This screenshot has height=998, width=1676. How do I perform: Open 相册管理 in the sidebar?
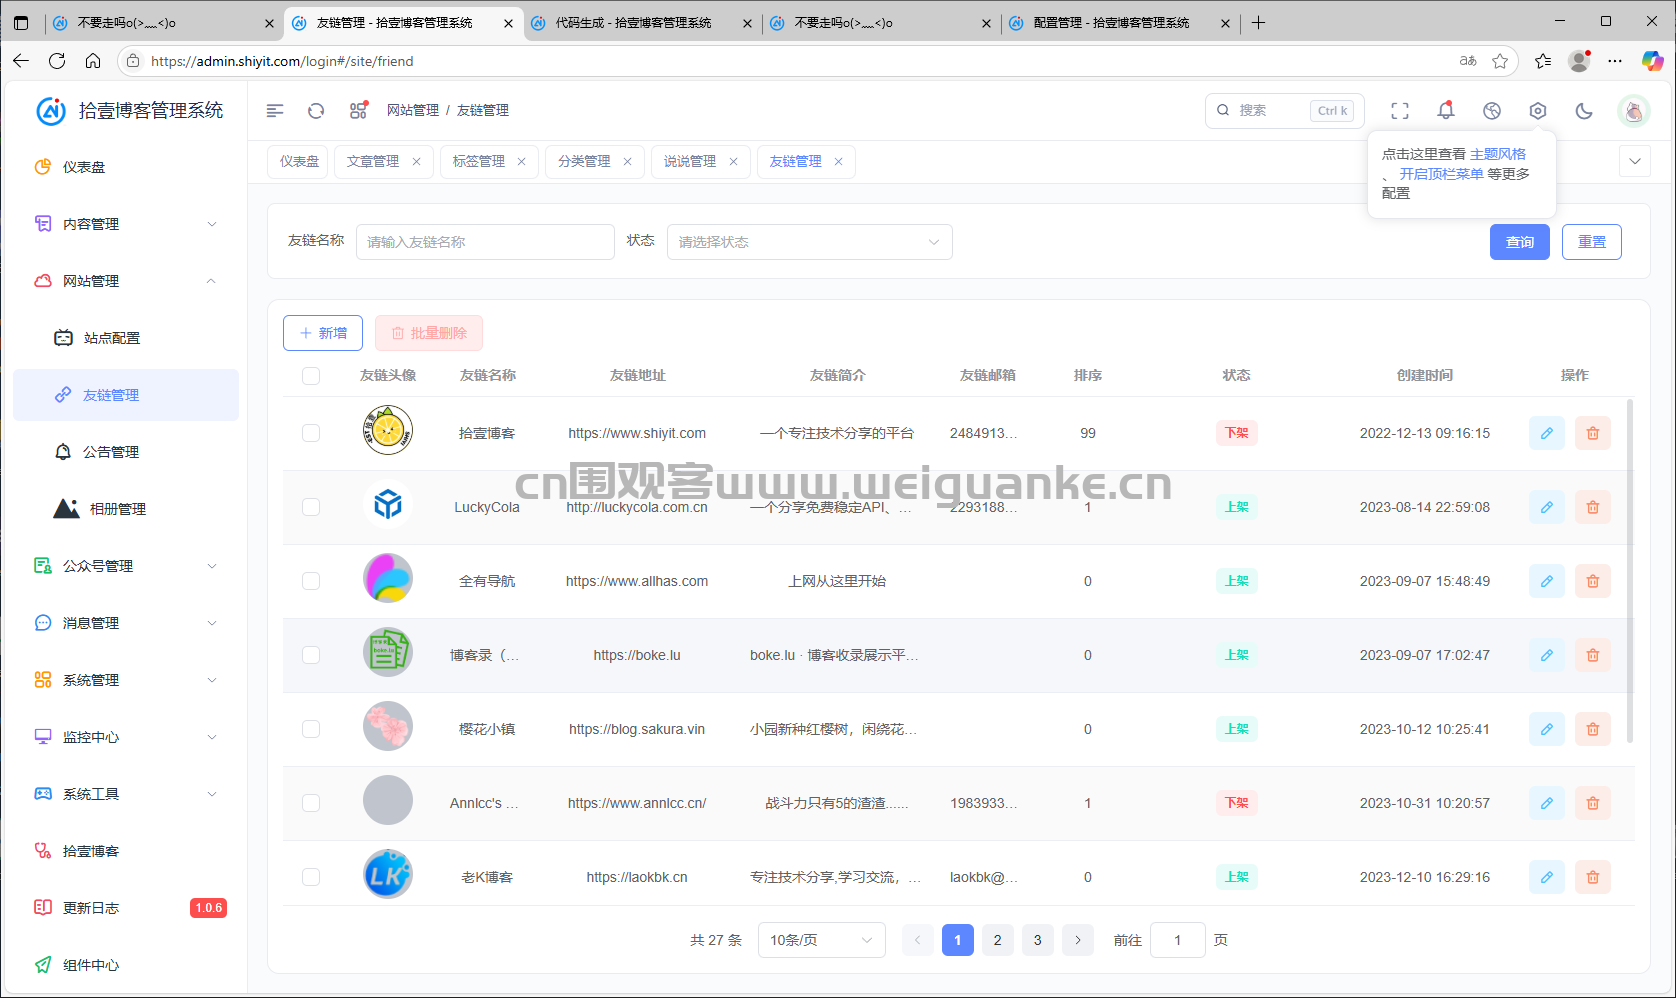(x=126, y=509)
